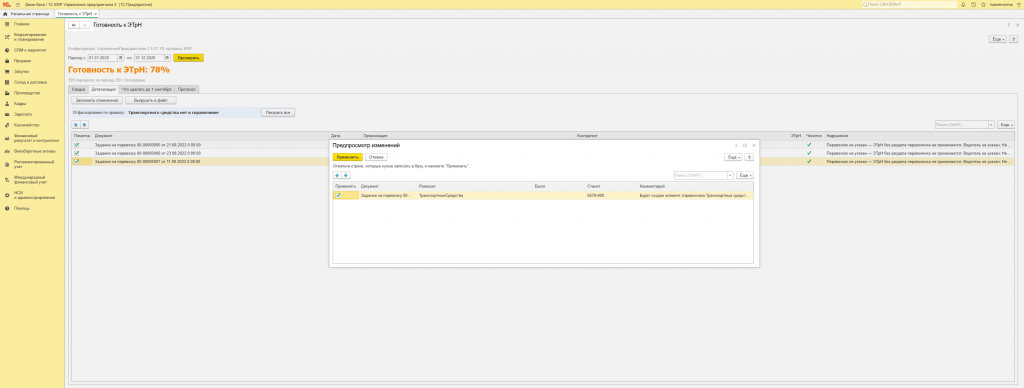Open notifications bell in title bar
1024x388 pixels.
[x=964, y=4]
